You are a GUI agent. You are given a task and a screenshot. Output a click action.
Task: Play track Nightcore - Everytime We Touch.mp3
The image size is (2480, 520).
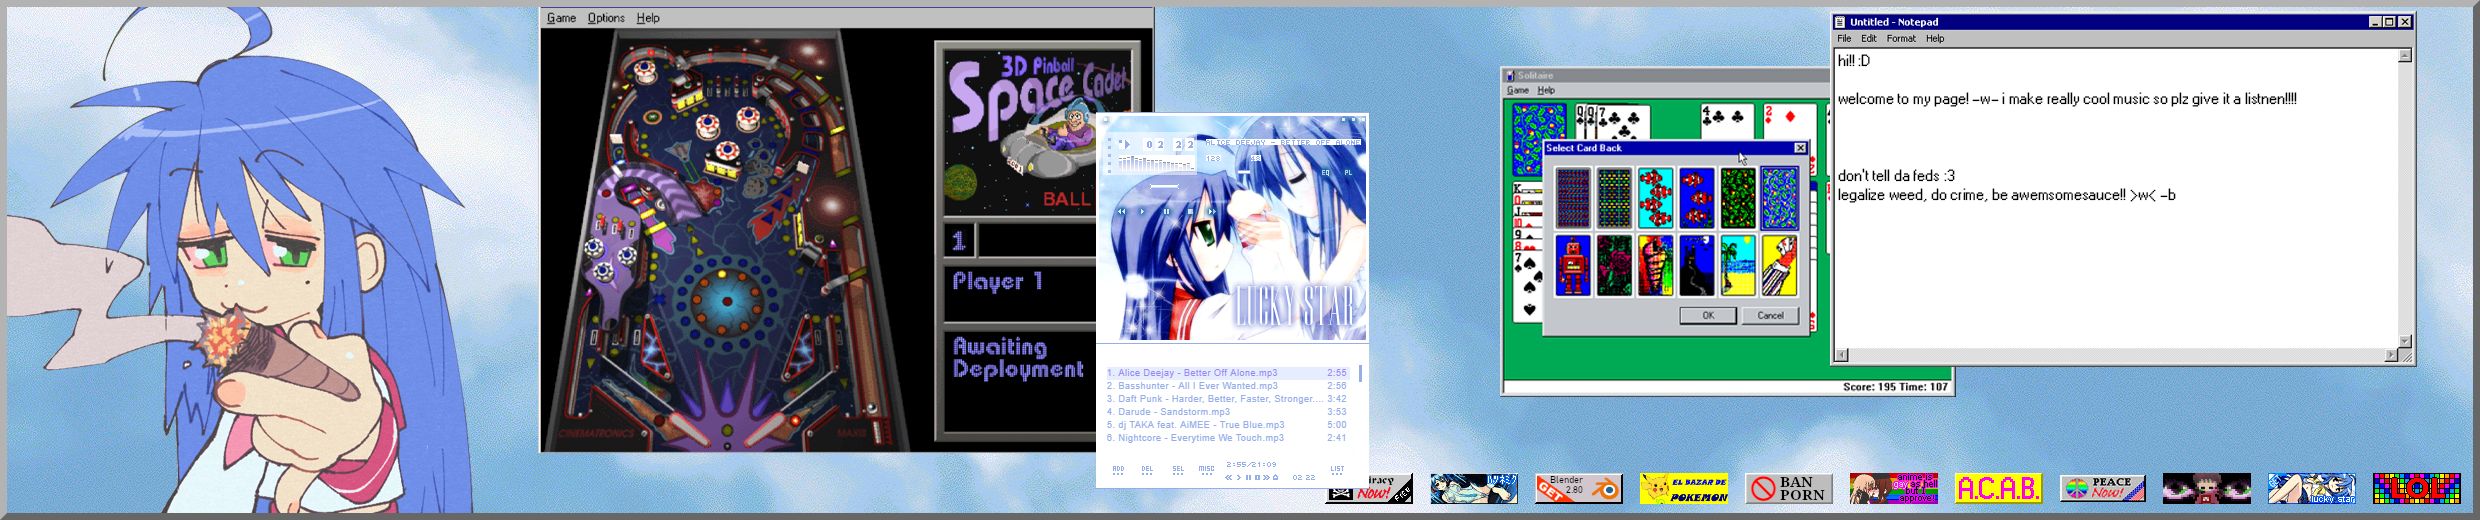pyautogui.click(x=1226, y=438)
